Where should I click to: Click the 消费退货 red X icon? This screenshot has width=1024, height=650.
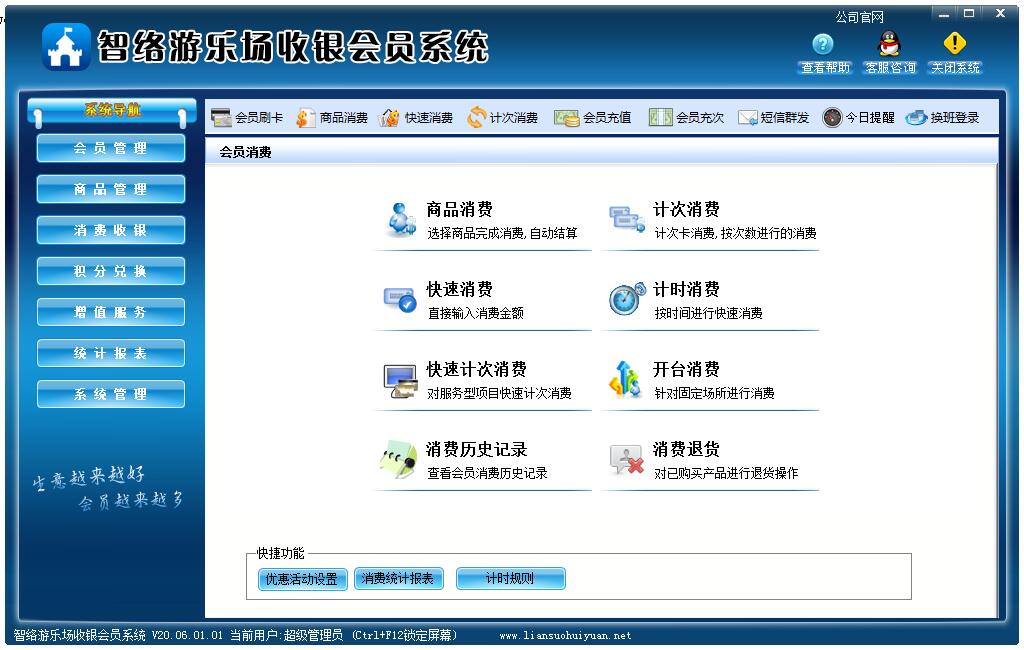click(626, 460)
